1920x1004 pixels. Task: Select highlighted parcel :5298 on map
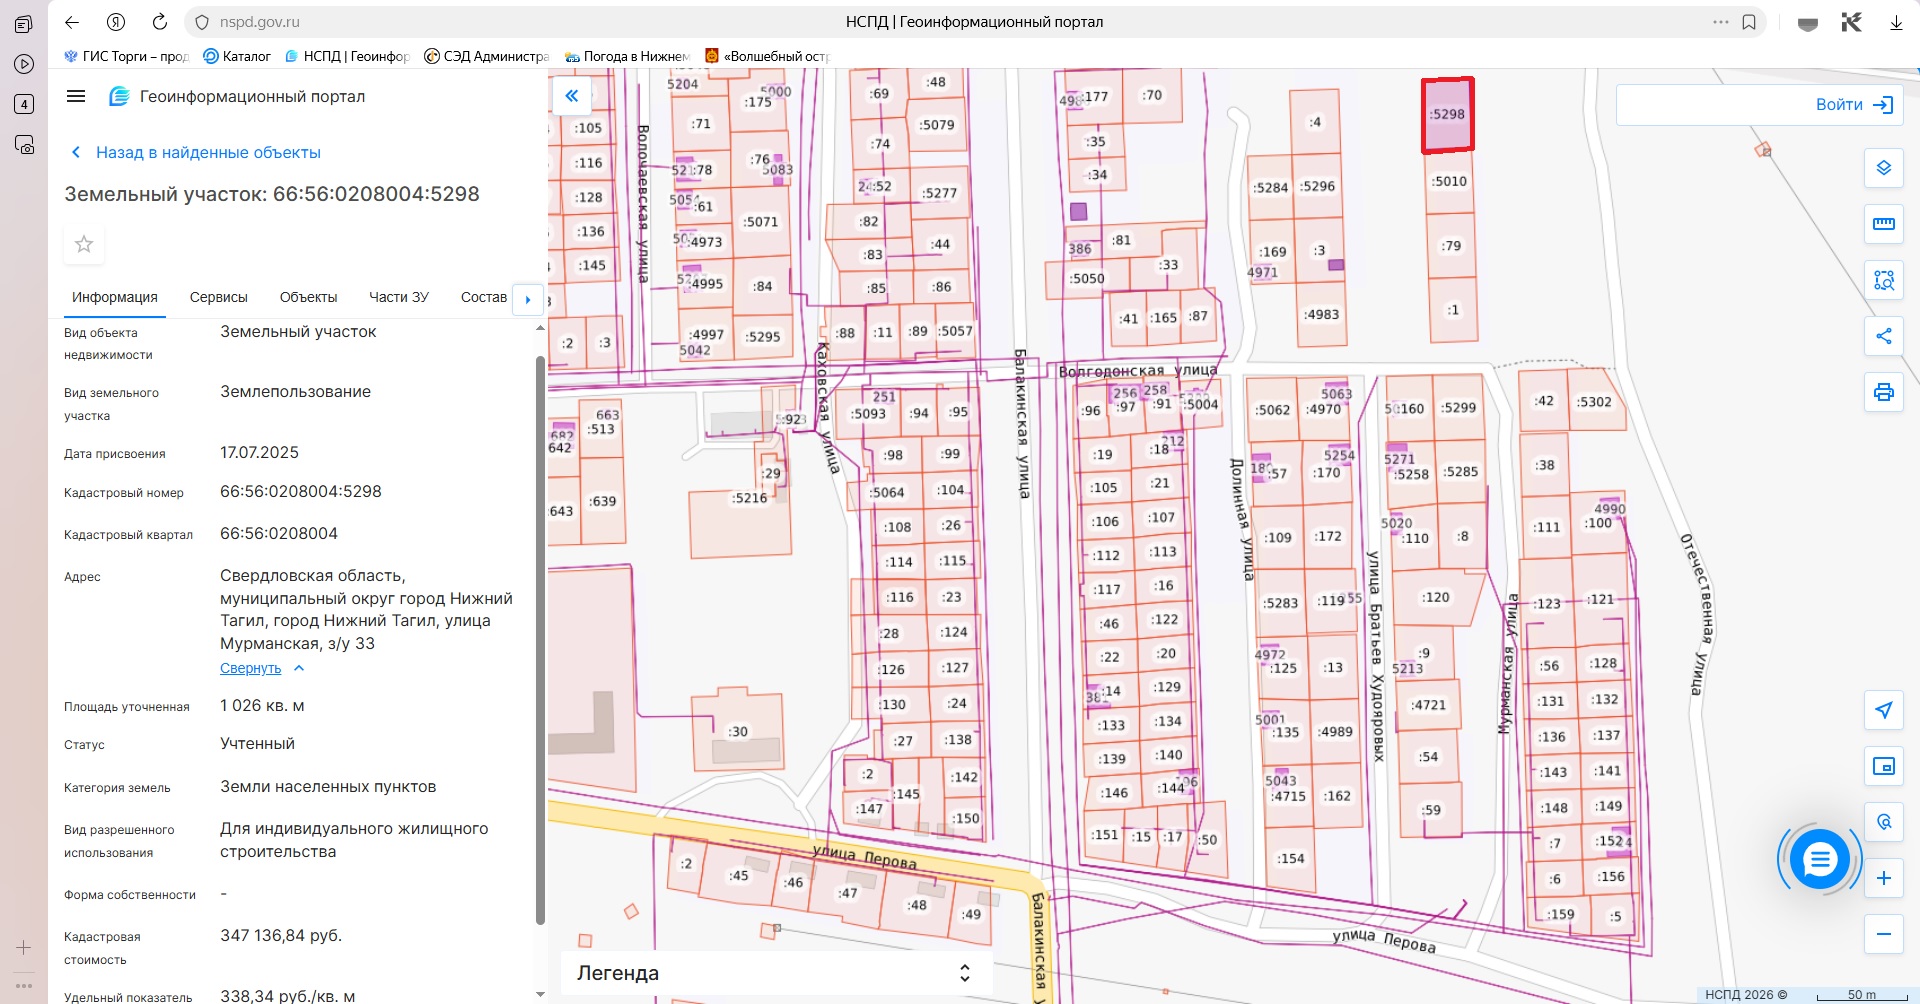(x=1447, y=115)
